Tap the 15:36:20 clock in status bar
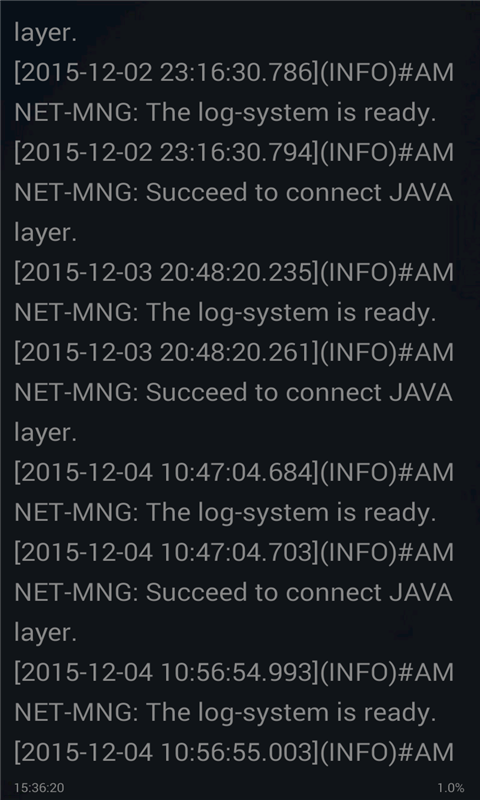Image resolution: width=480 pixels, height=800 pixels. pyautogui.click(x=39, y=788)
